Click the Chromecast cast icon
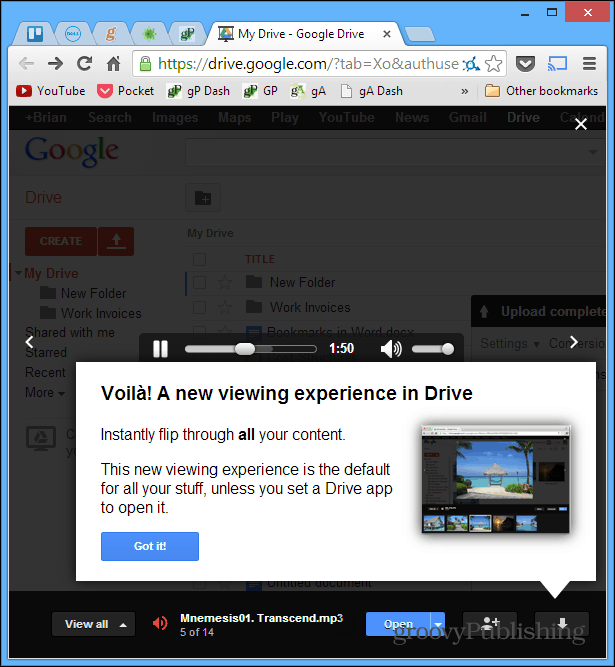615x667 pixels. pyautogui.click(x=557, y=64)
